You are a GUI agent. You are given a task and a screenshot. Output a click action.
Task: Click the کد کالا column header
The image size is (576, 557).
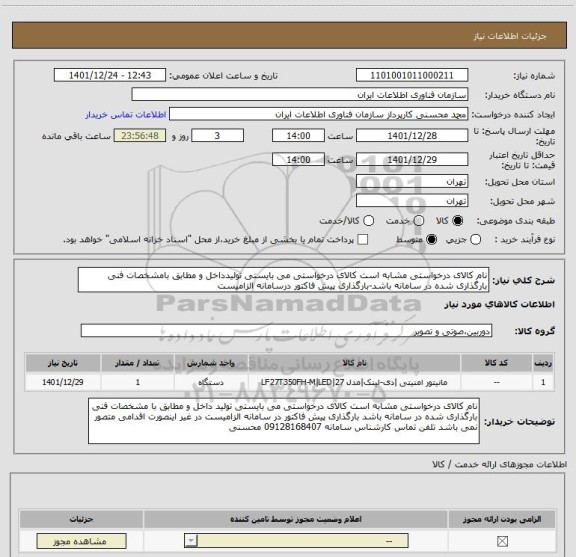click(497, 363)
